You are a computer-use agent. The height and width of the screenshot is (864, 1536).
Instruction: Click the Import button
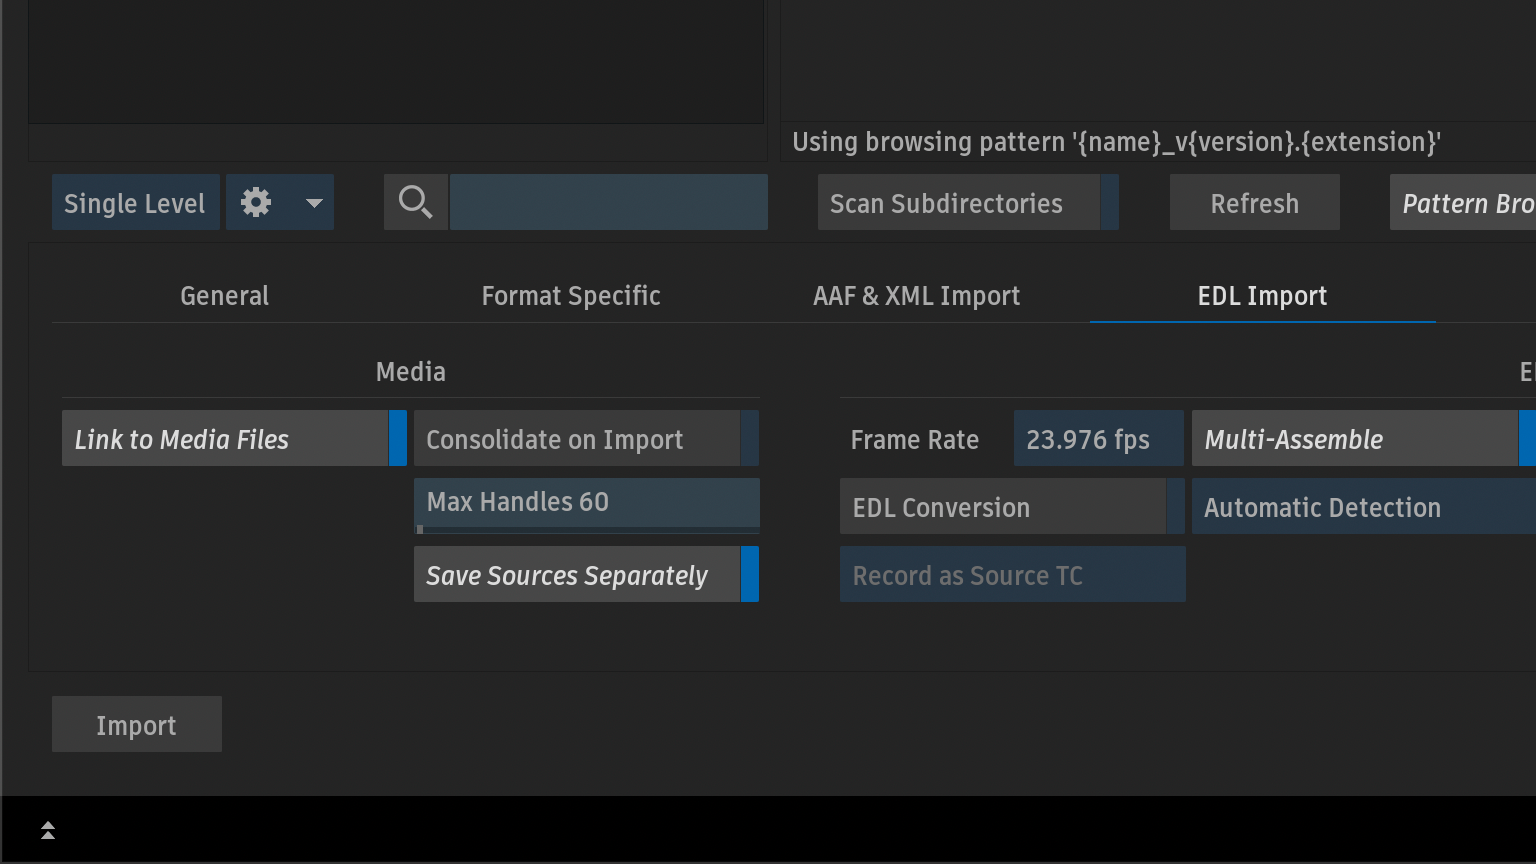tap(136, 725)
